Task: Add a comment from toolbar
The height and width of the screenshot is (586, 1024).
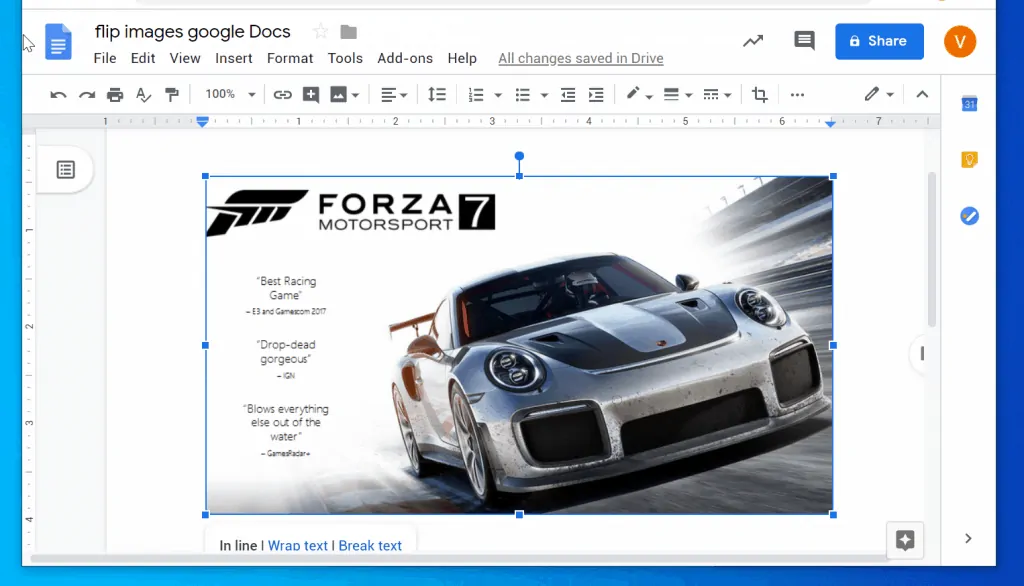Action: 311,95
